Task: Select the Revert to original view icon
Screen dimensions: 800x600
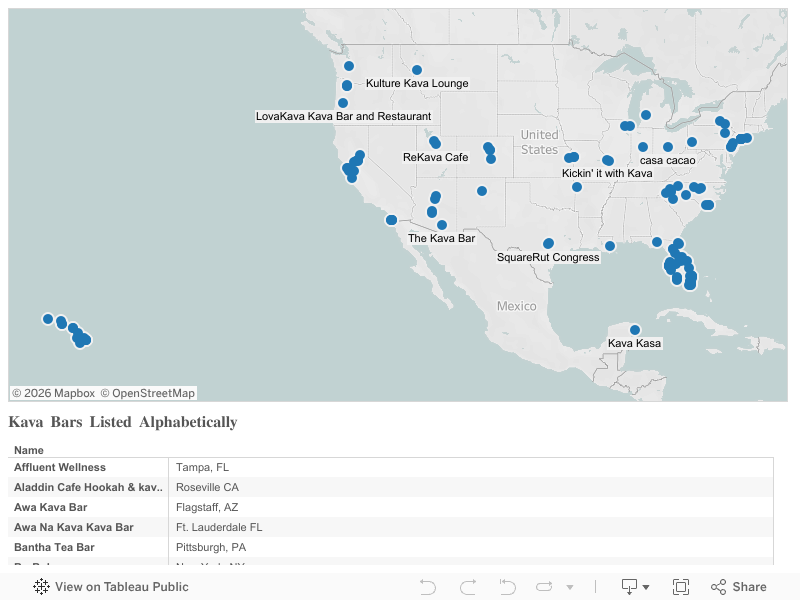Action: pyautogui.click(x=507, y=586)
